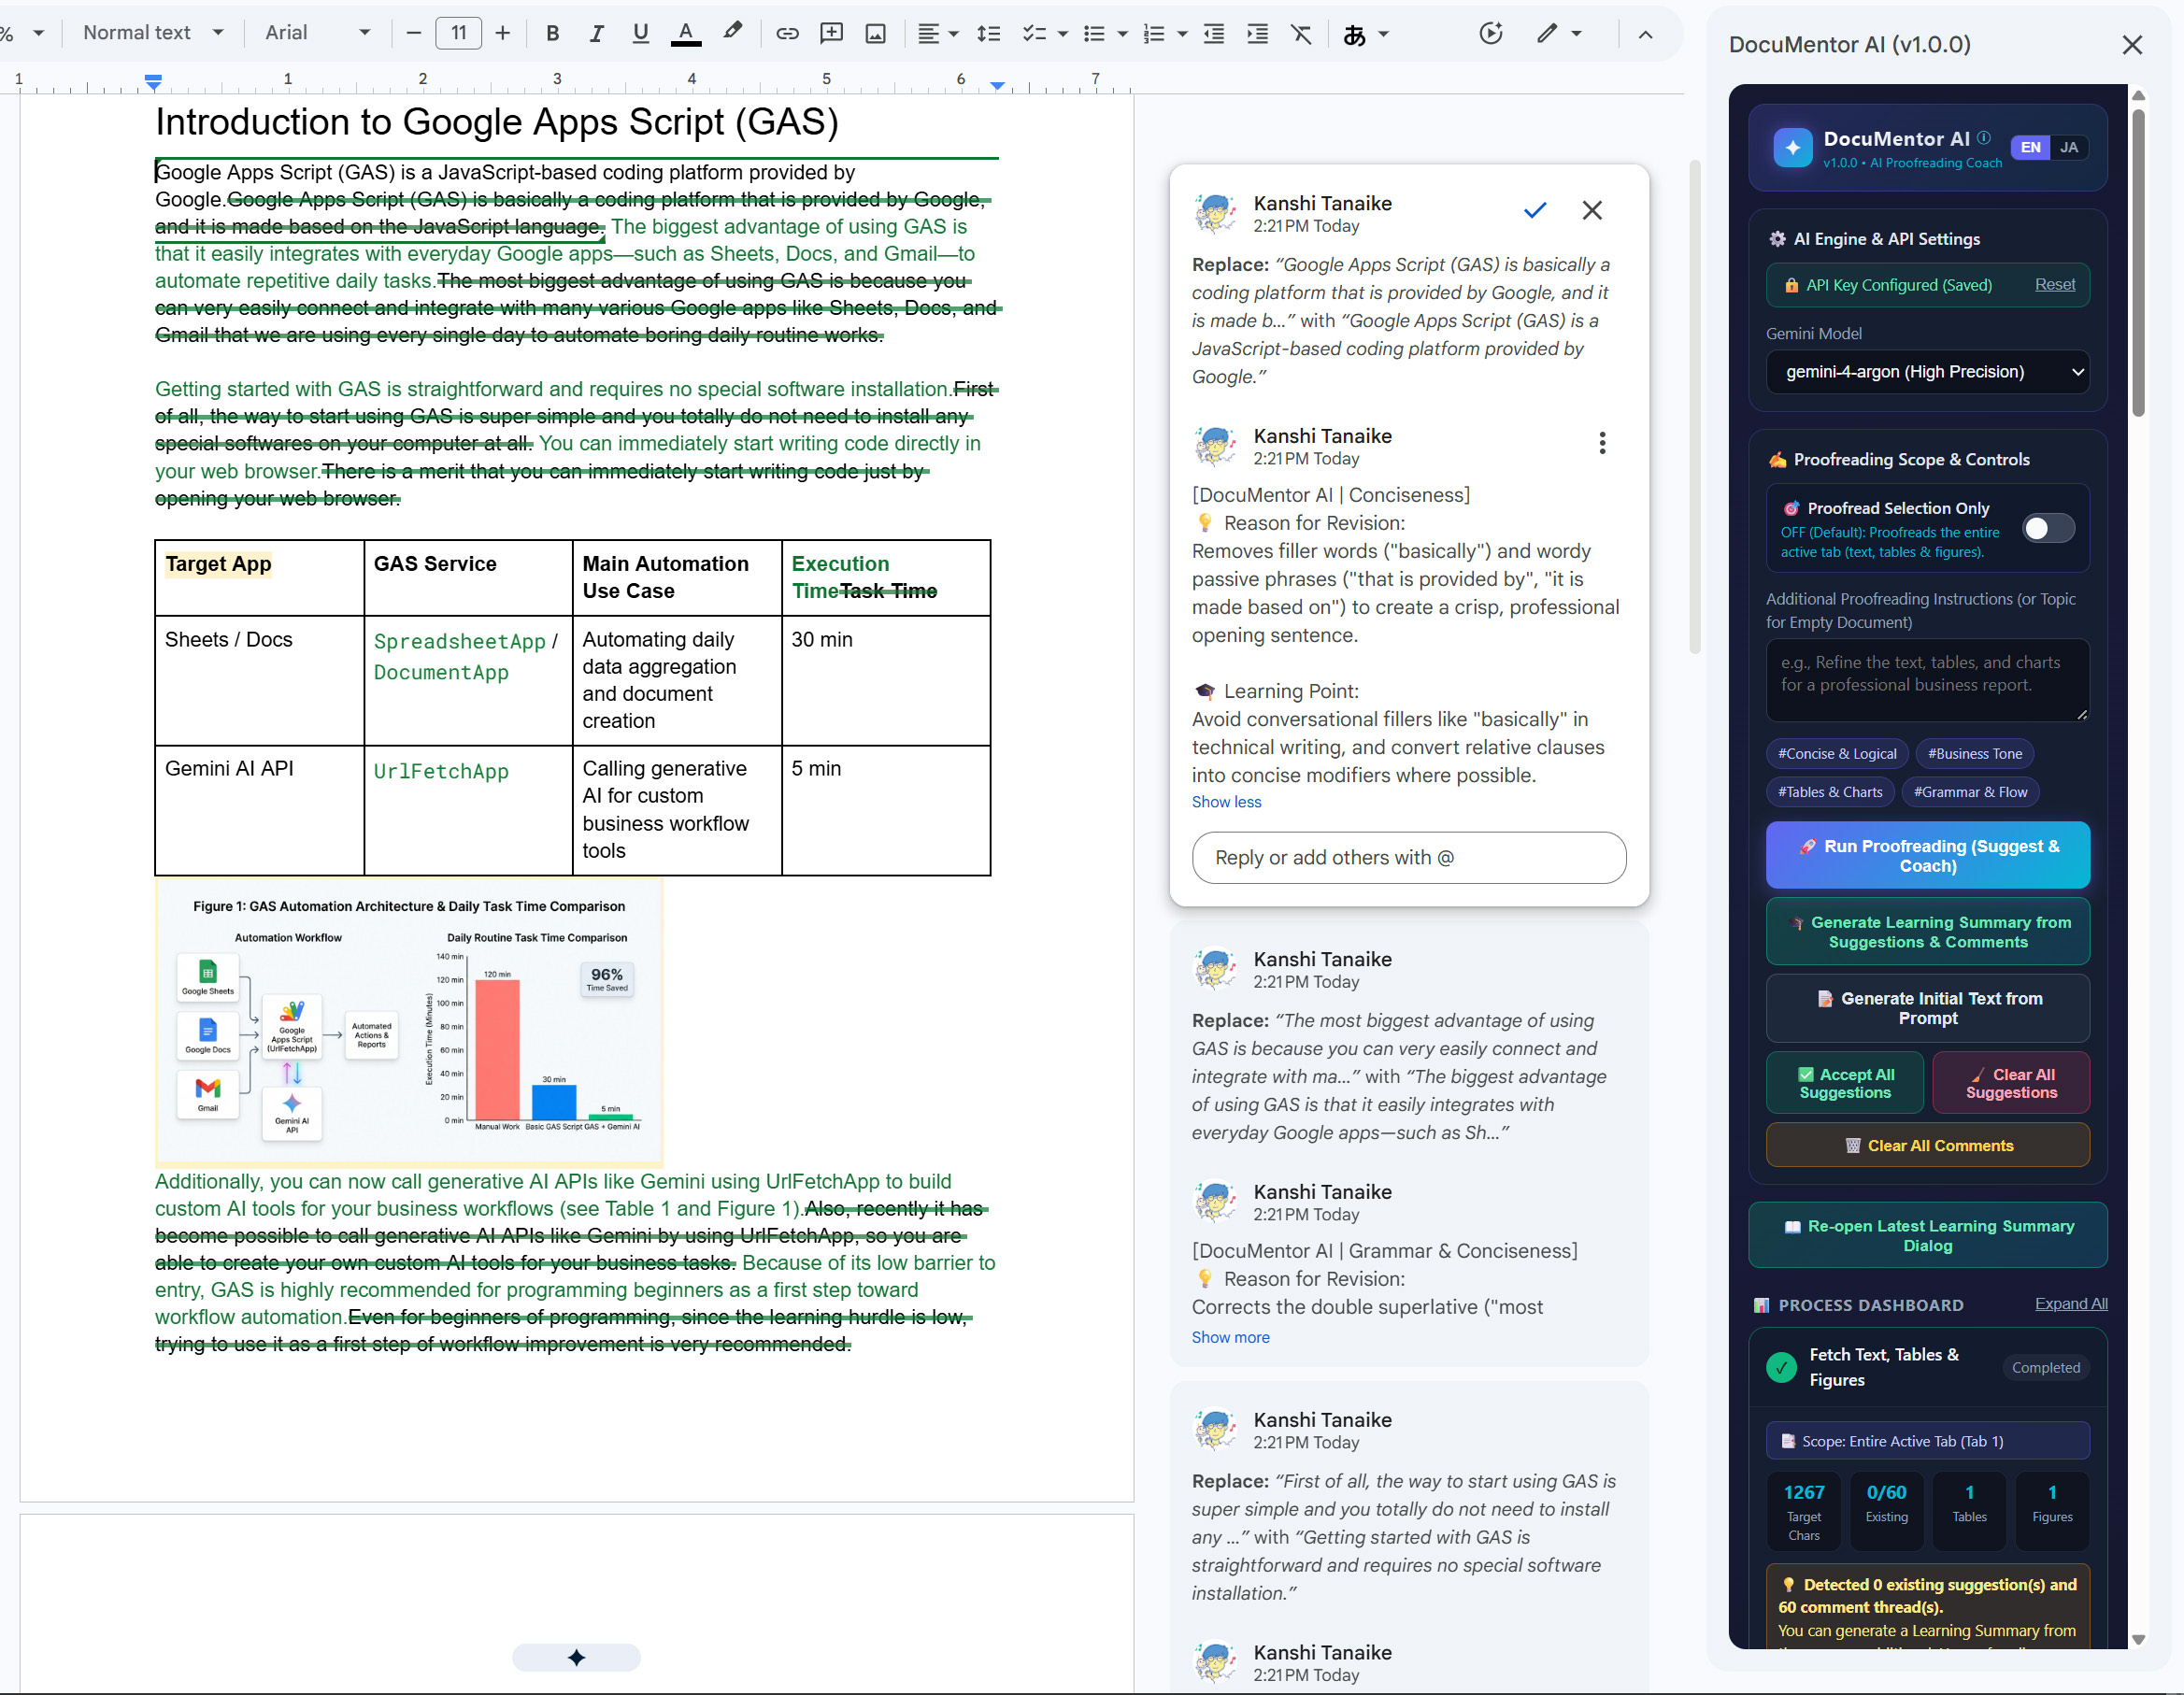Open the Gemini Model dropdown
The height and width of the screenshot is (1695, 2184).
pos(1927,372)
